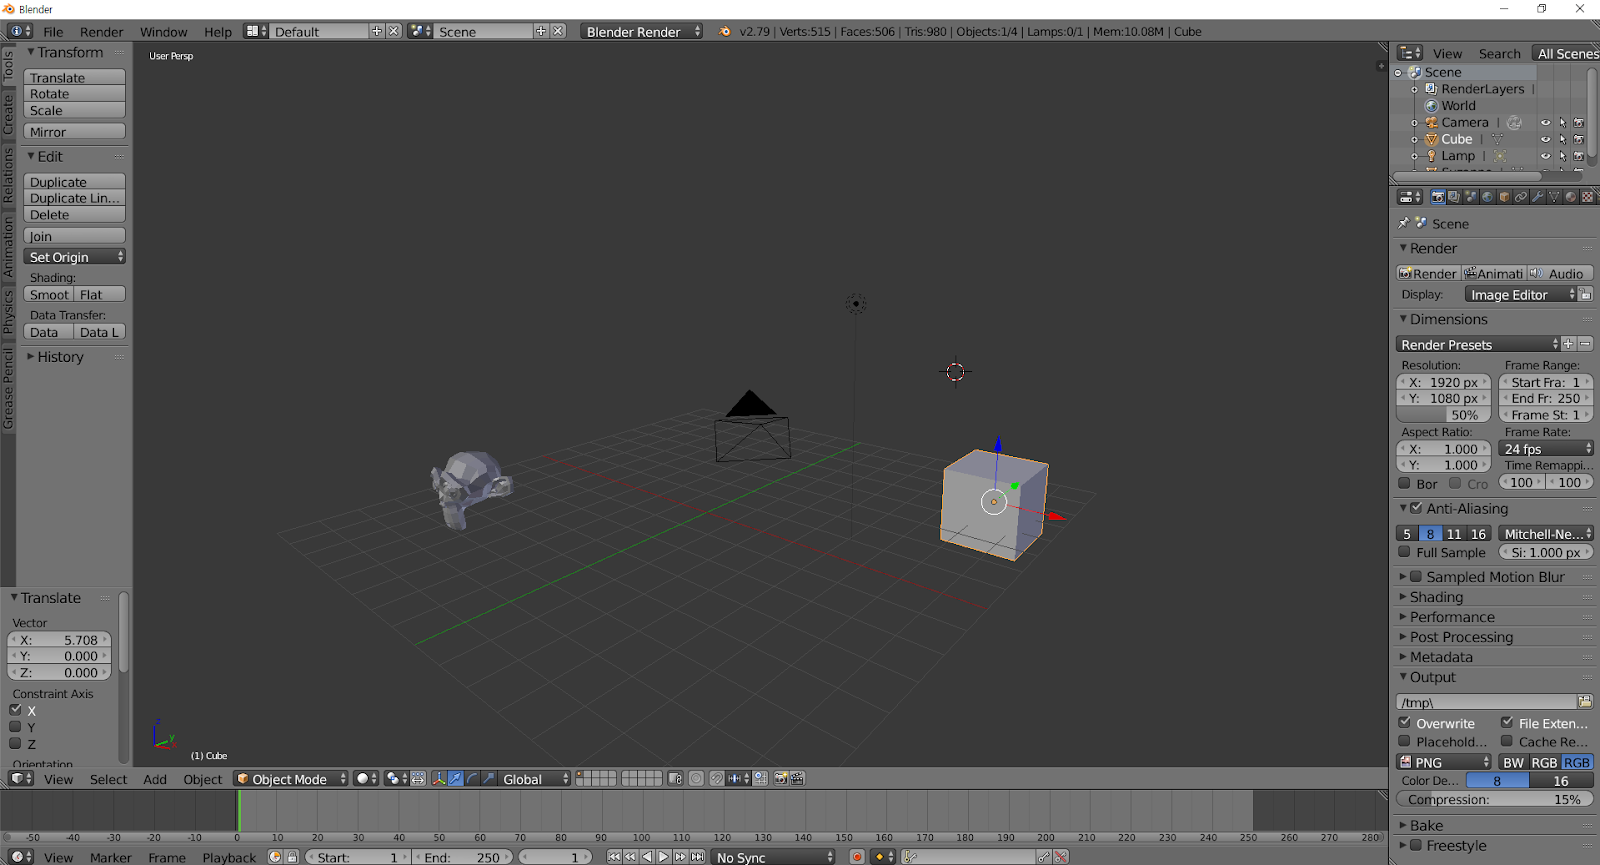
Task: Expand the Sampled Motion Blur panel
Action: point(1495,577)
